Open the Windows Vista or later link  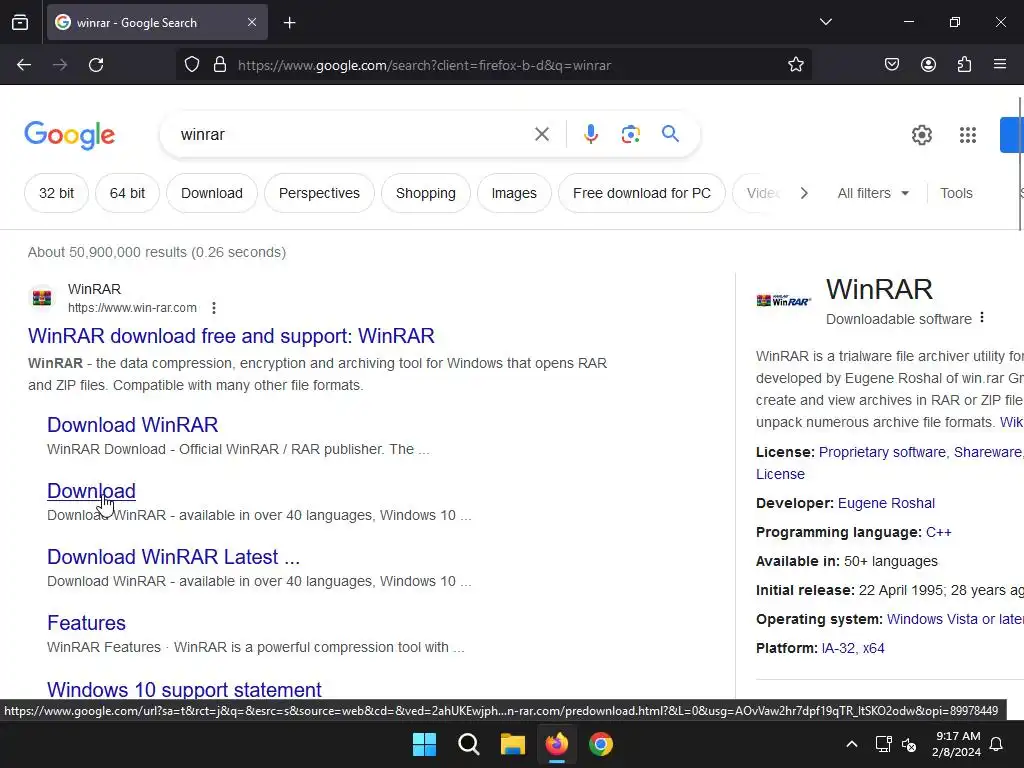click(x=955, y=619)
